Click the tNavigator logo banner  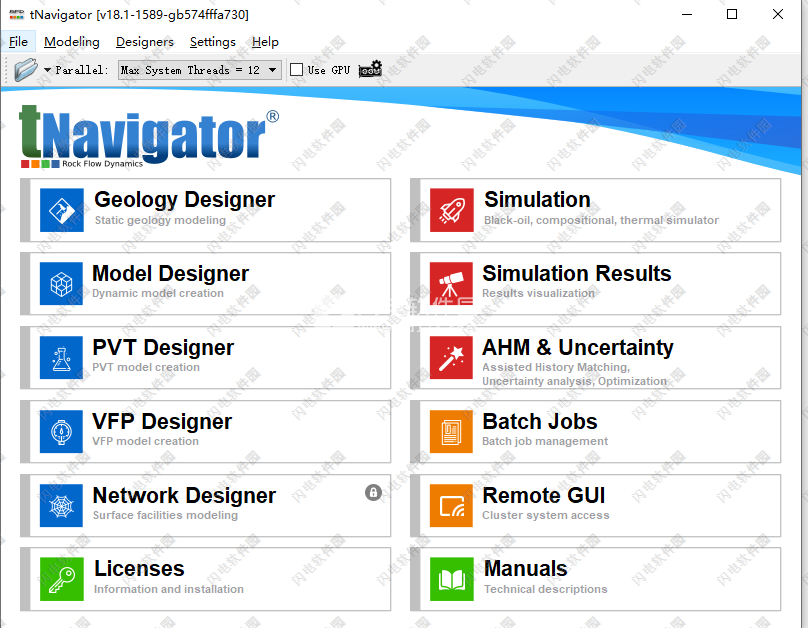[x=149, y=137]
